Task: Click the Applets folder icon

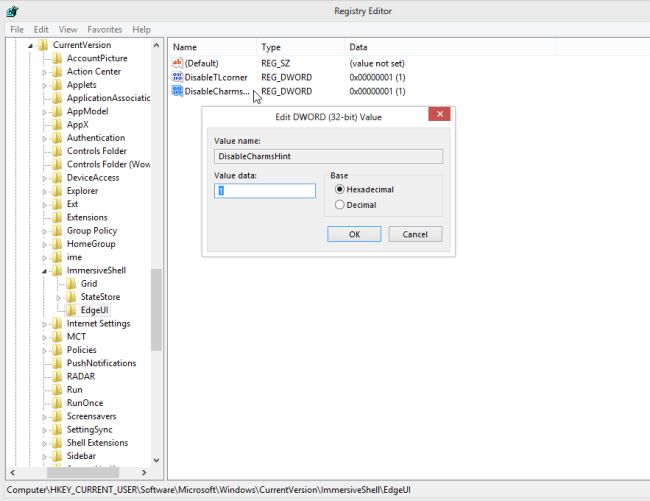Action: [57, 85]
